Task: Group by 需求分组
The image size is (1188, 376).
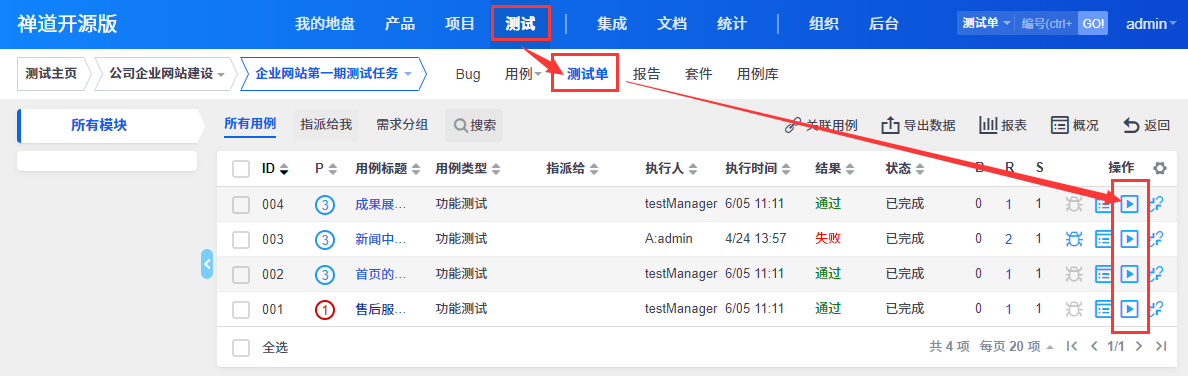Action: (x=402, y=124)
